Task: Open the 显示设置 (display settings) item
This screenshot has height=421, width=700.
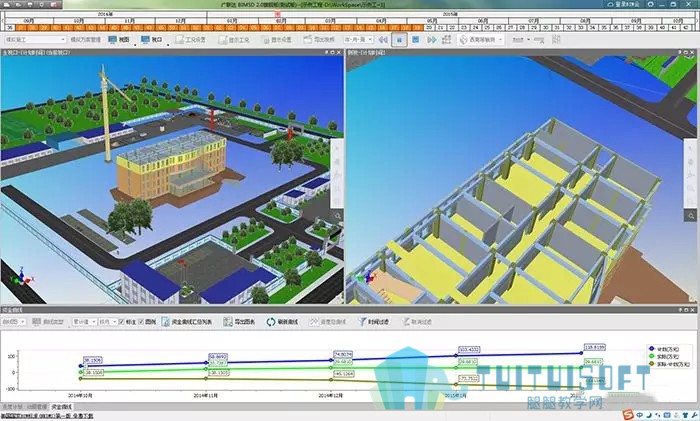Action: [276, 40]
